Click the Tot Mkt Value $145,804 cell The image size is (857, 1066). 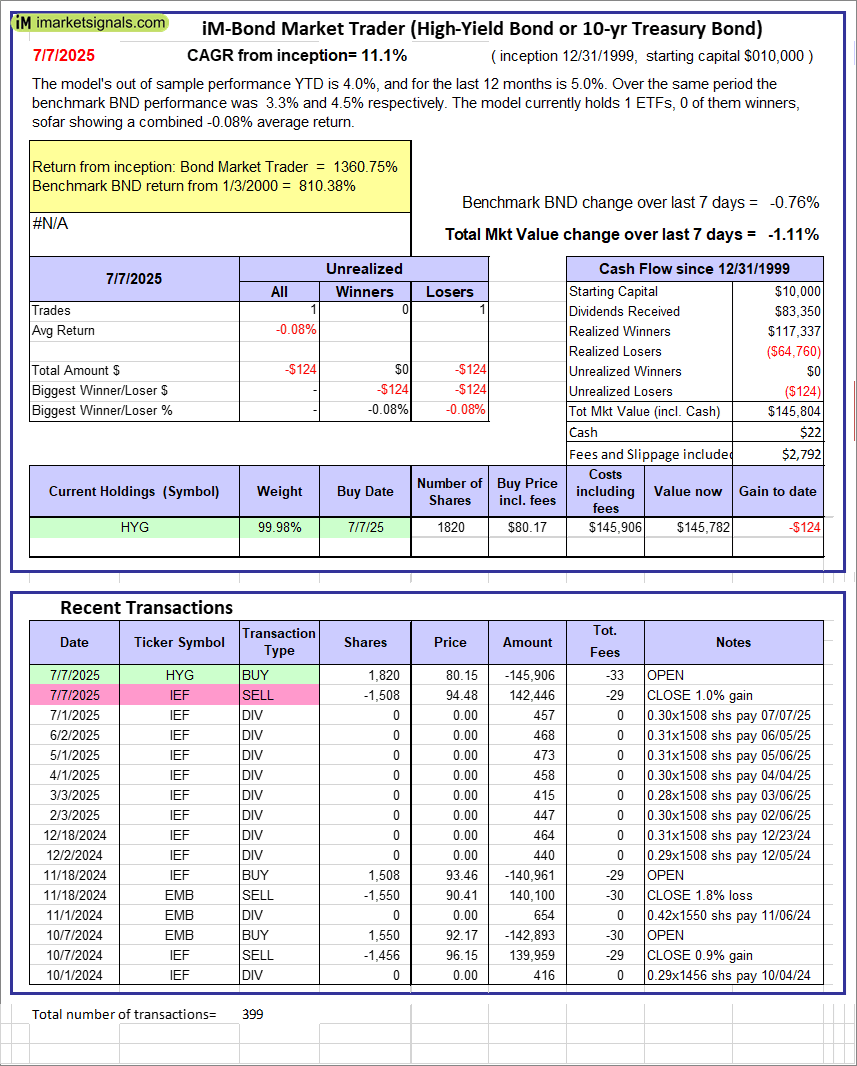pos(778,411)
